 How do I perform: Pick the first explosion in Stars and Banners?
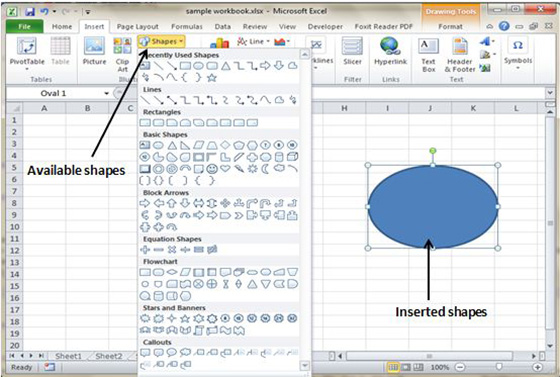[x=145, y=318]
